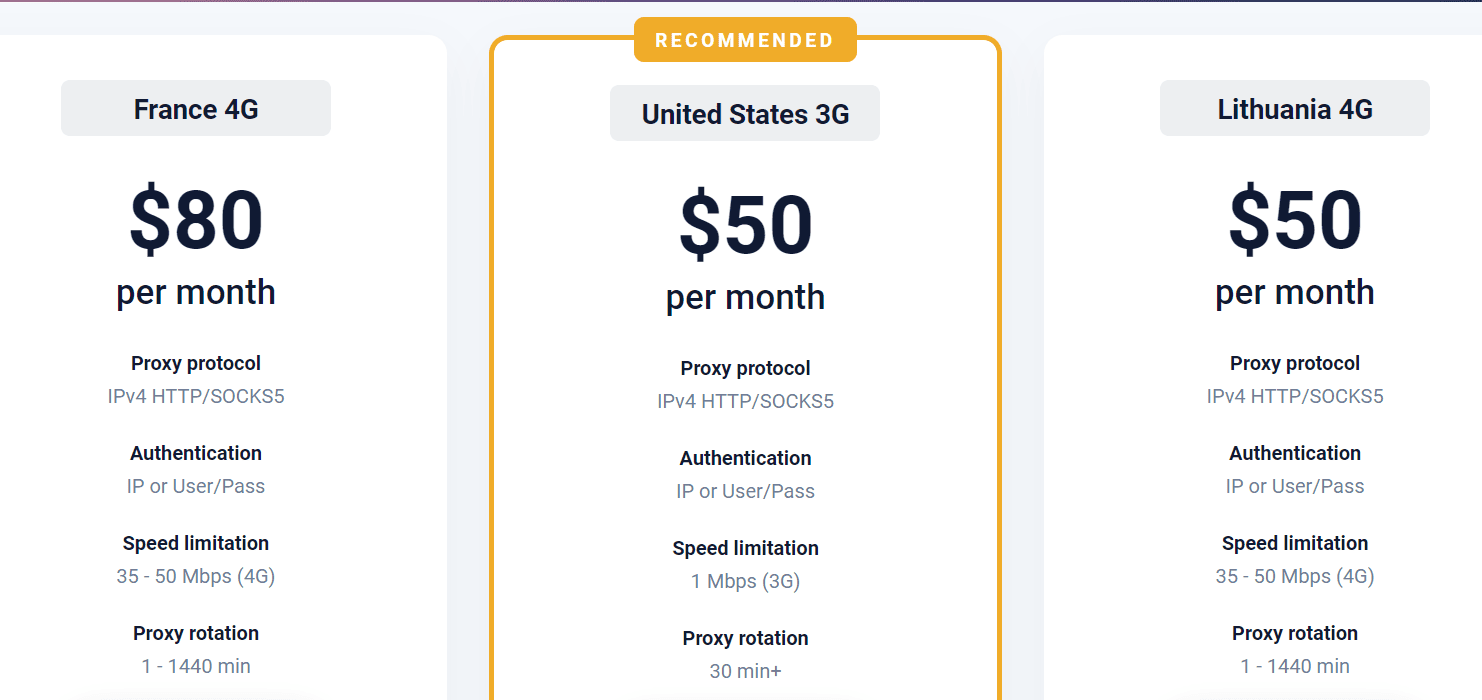This screenshot has height=700, width=1482.
Task: Select the United States 3G plan title
Action: tap(745, 114)
